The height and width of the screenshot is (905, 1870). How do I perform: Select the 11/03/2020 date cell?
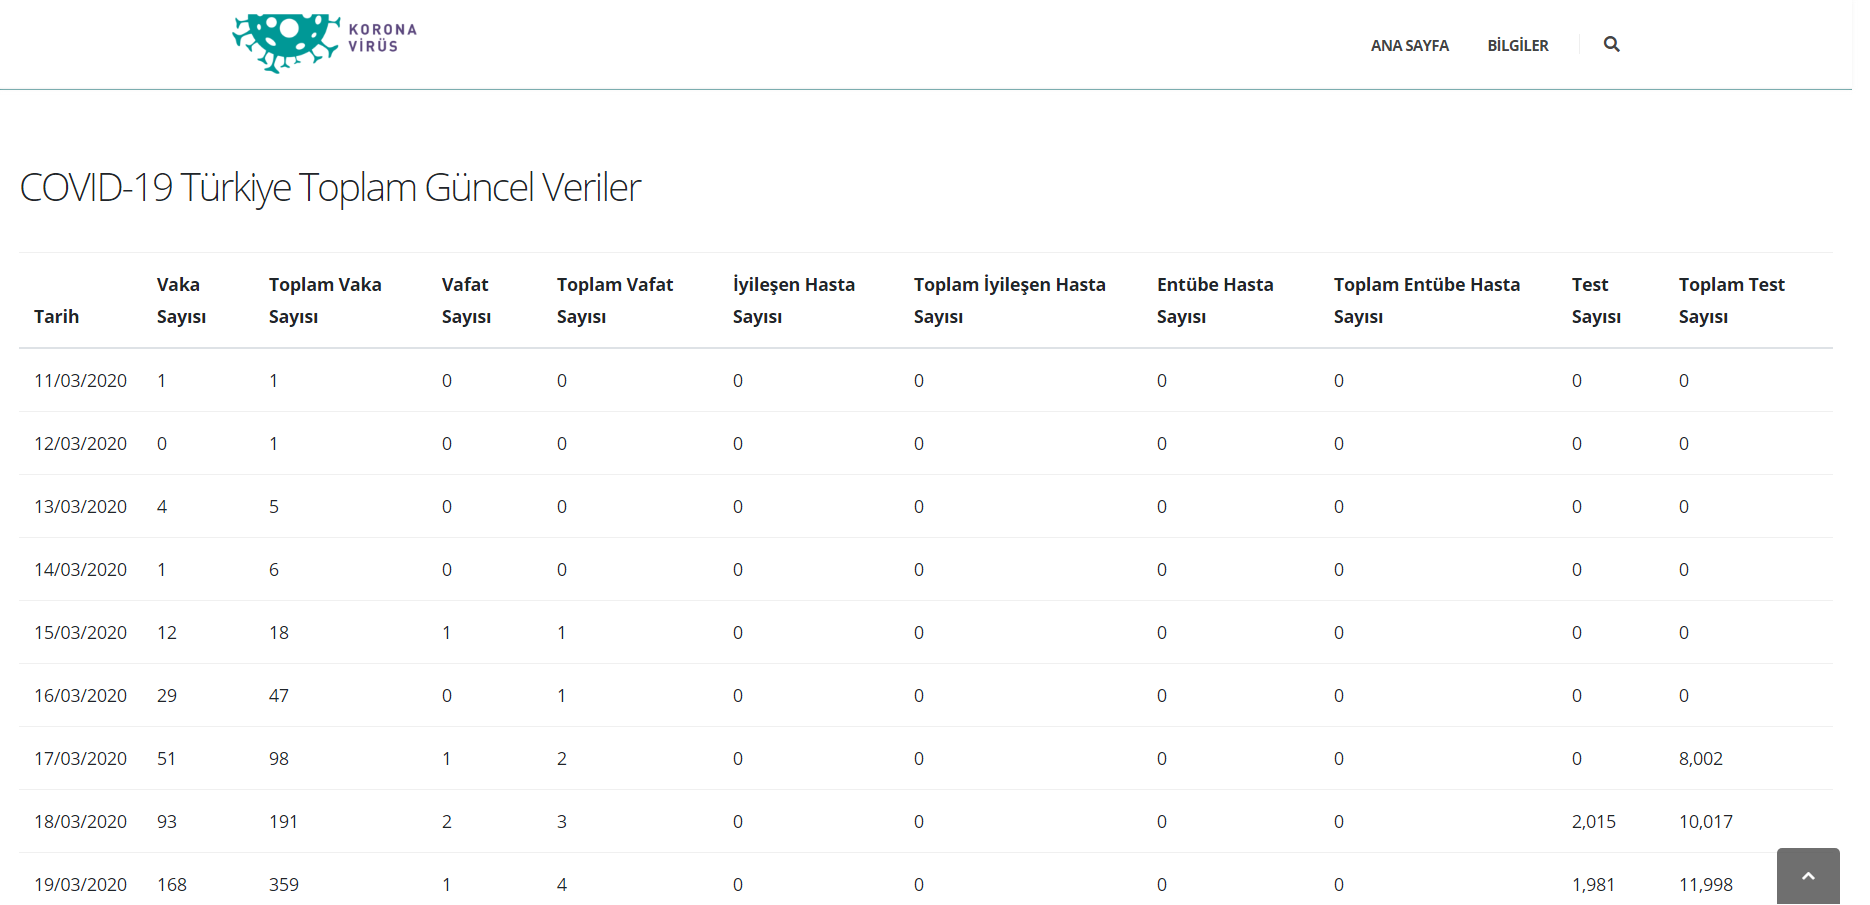click(x=80, y=381)
